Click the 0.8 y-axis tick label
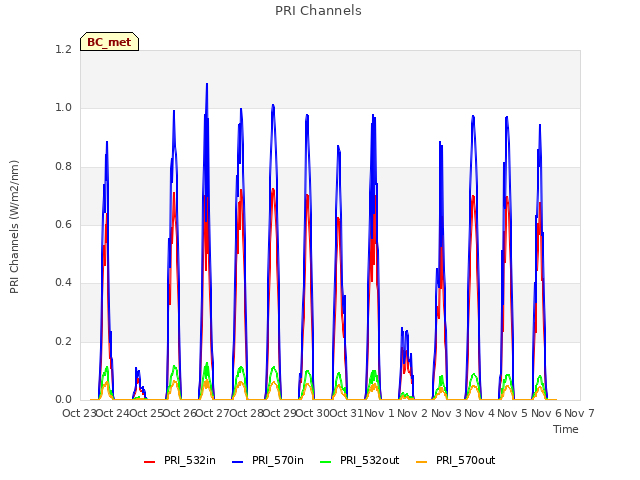 point(63,167)
